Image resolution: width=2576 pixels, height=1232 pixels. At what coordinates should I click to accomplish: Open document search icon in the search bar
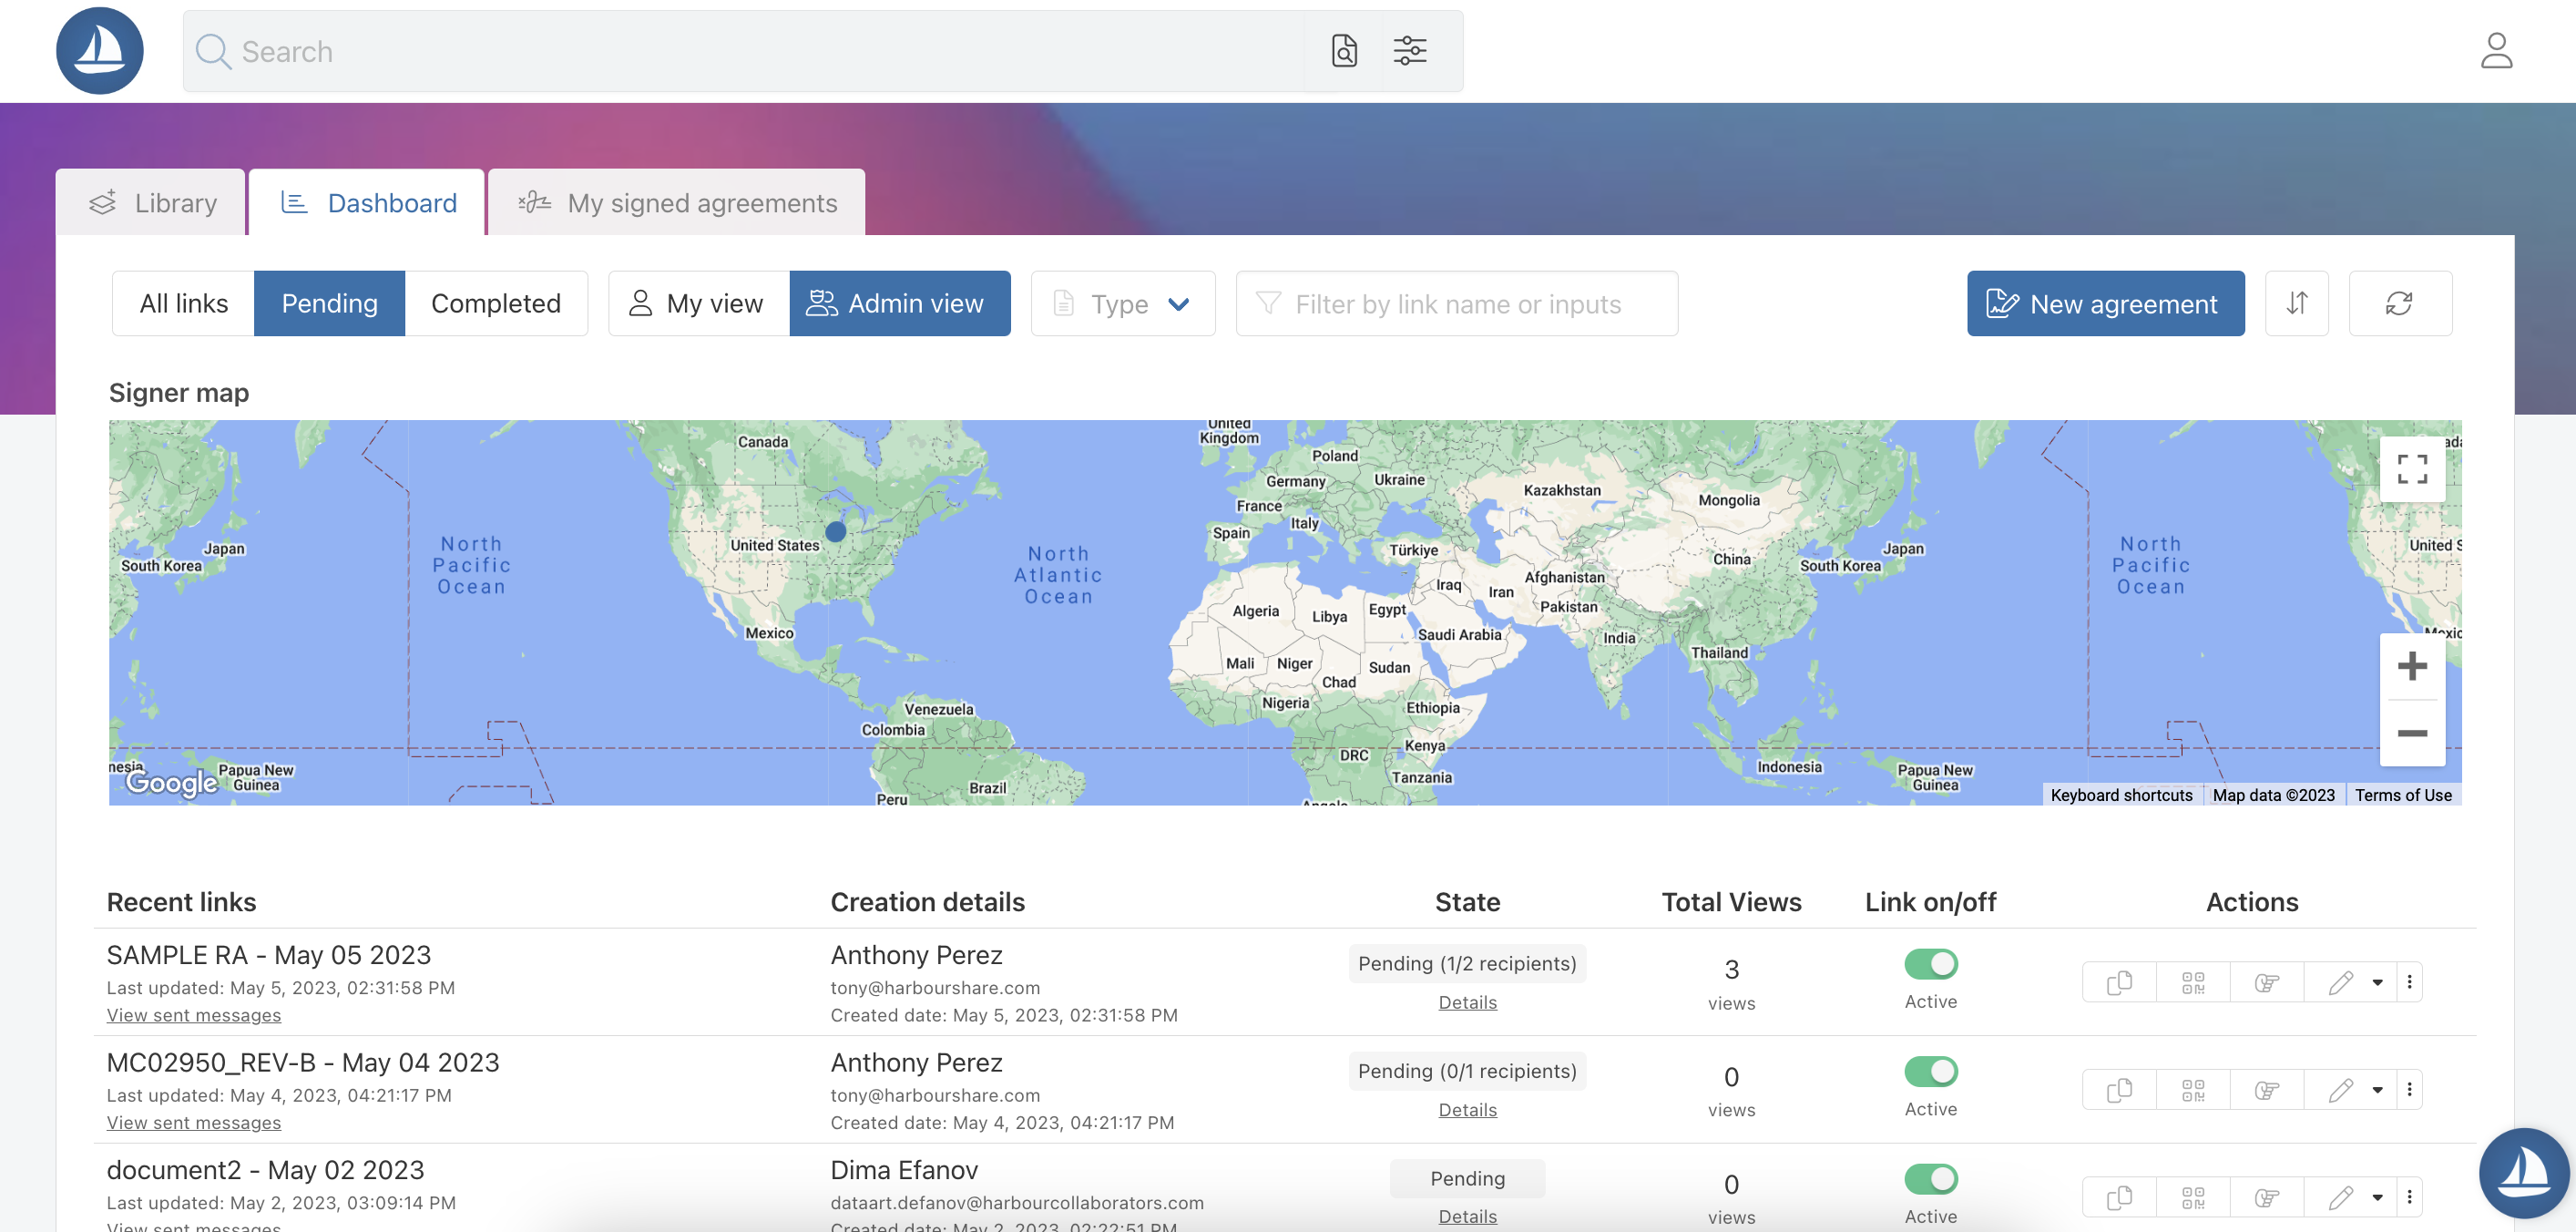[1344, 50]
